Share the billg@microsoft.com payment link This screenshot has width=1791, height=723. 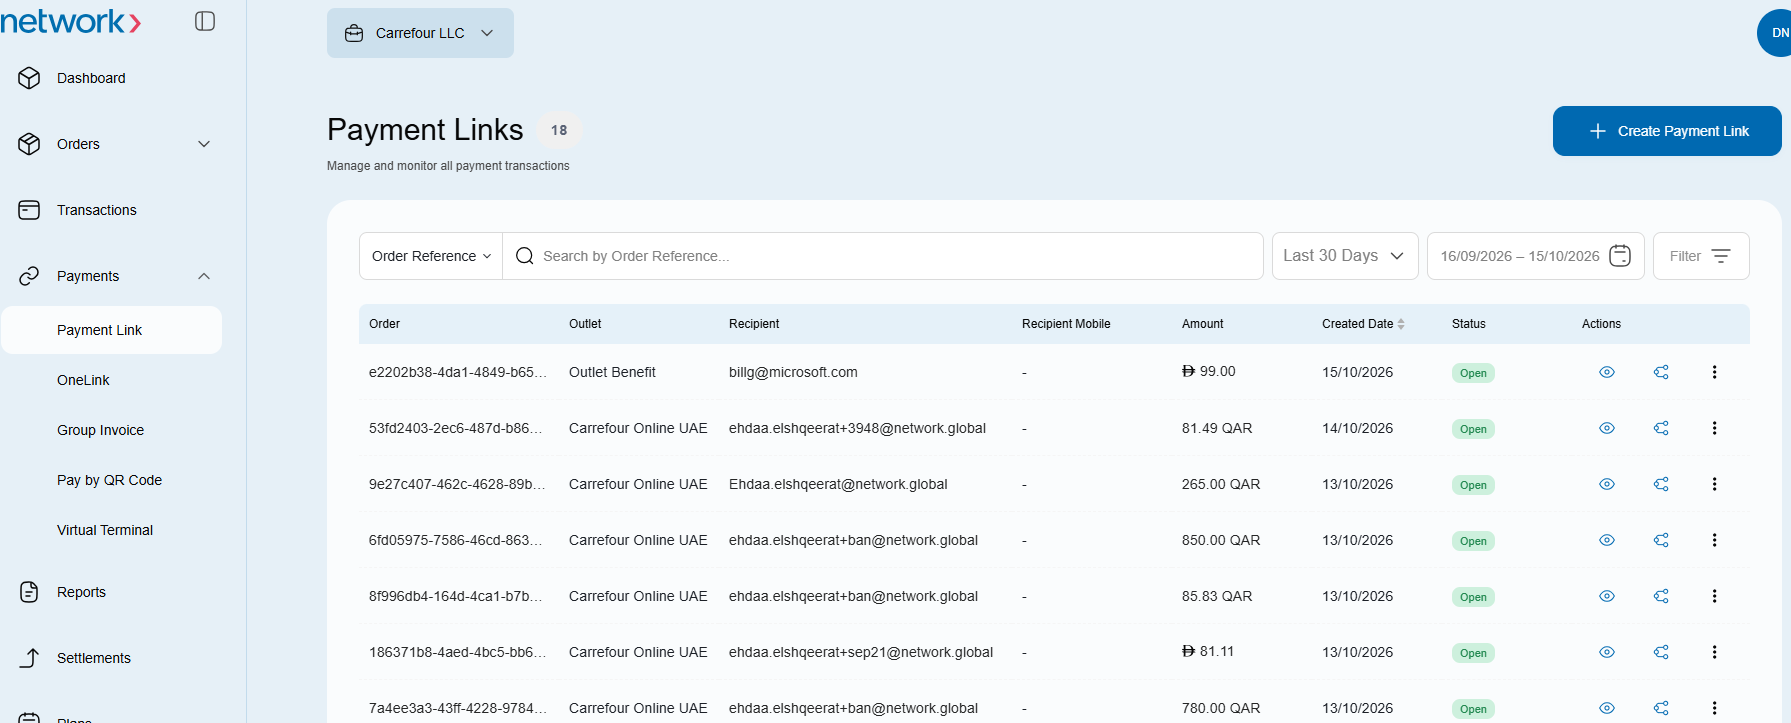pos(1661,372)
